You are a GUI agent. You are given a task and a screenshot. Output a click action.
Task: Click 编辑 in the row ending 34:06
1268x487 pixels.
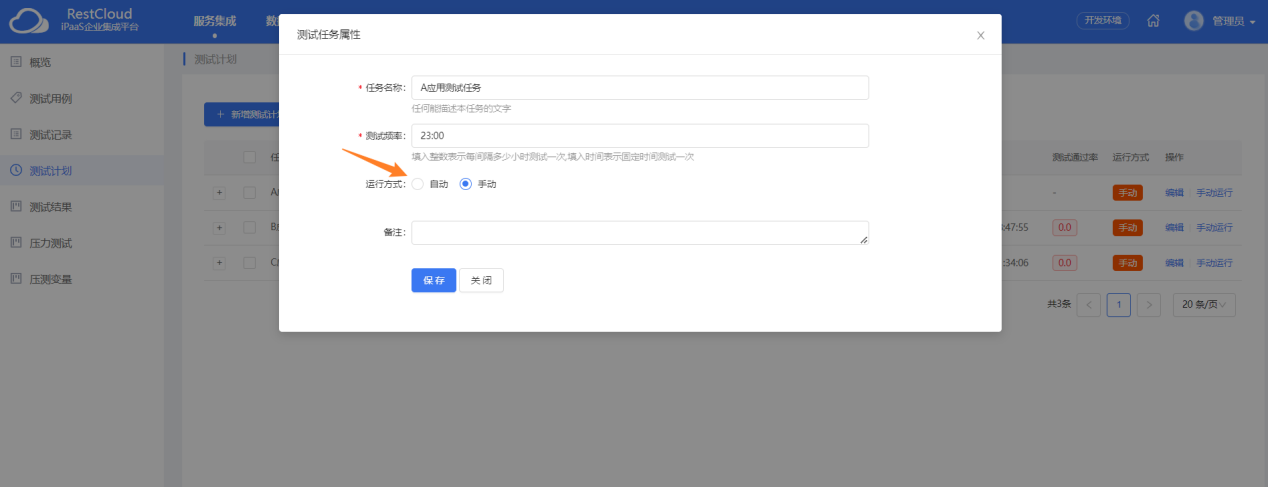(x=1174, y=263)
